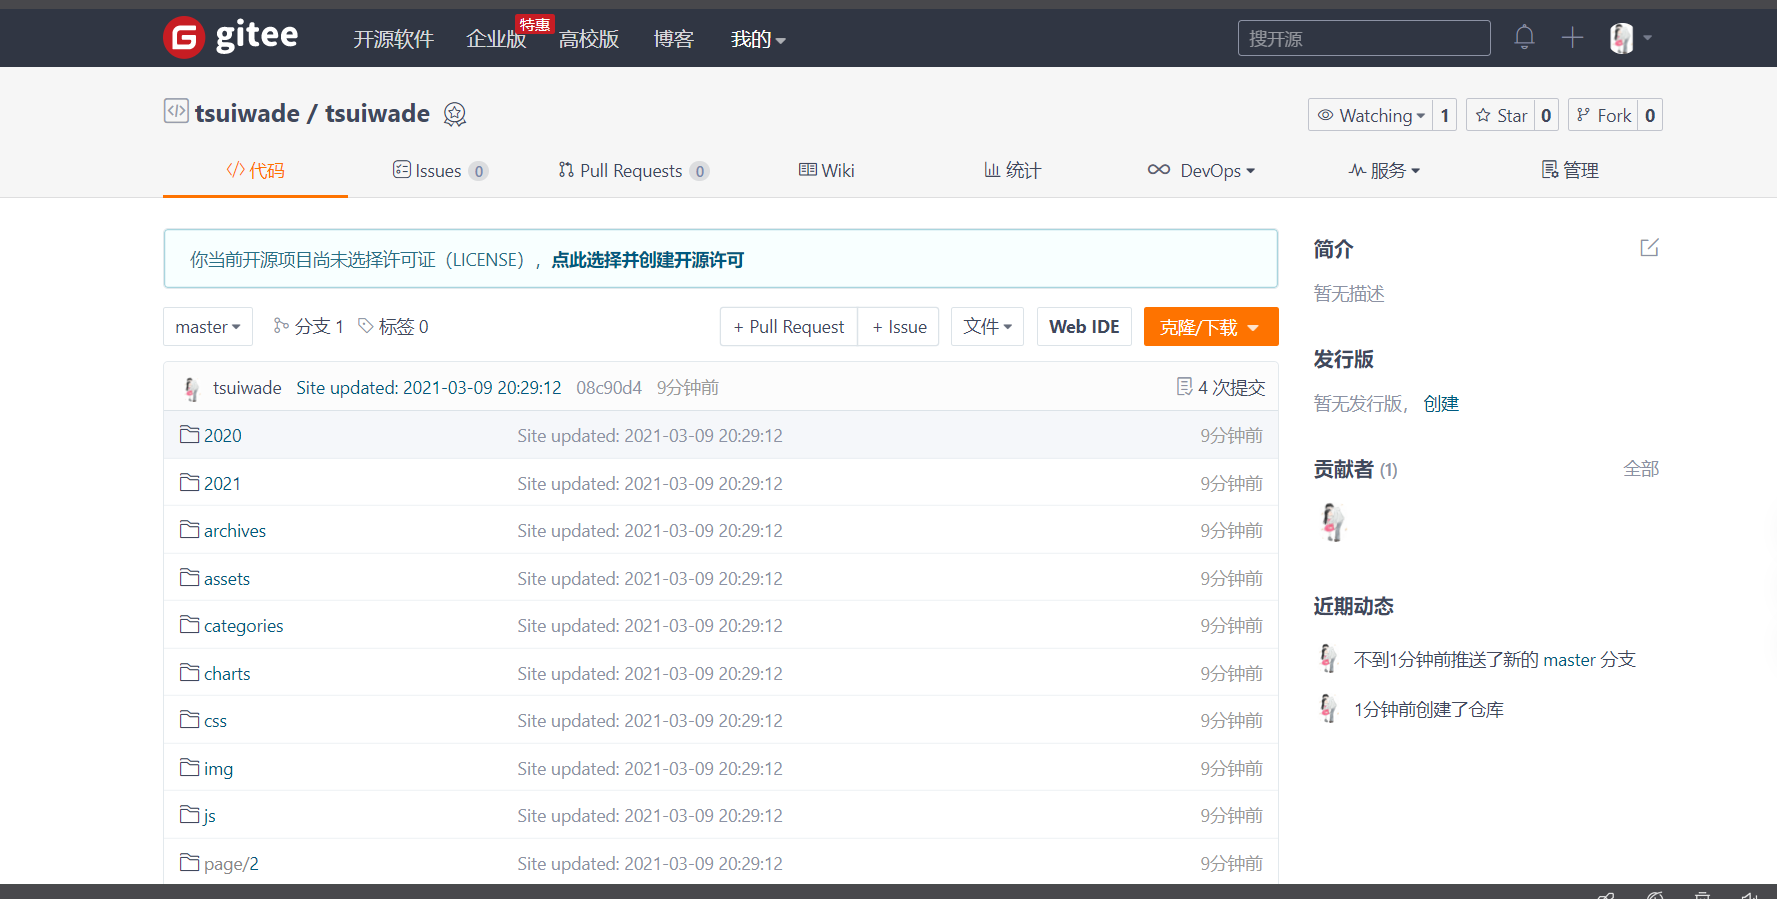
Task: Click the assets folder icon
Action: coord(189,577)
